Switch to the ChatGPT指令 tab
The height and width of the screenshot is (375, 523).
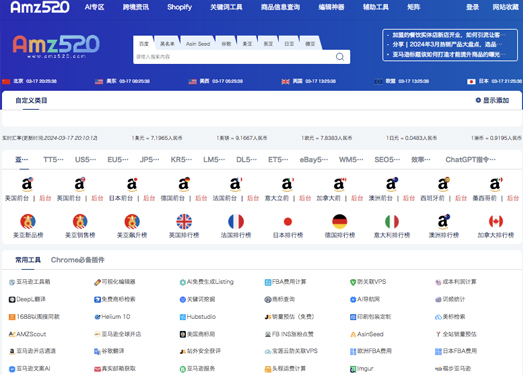[x=471, y=160]
